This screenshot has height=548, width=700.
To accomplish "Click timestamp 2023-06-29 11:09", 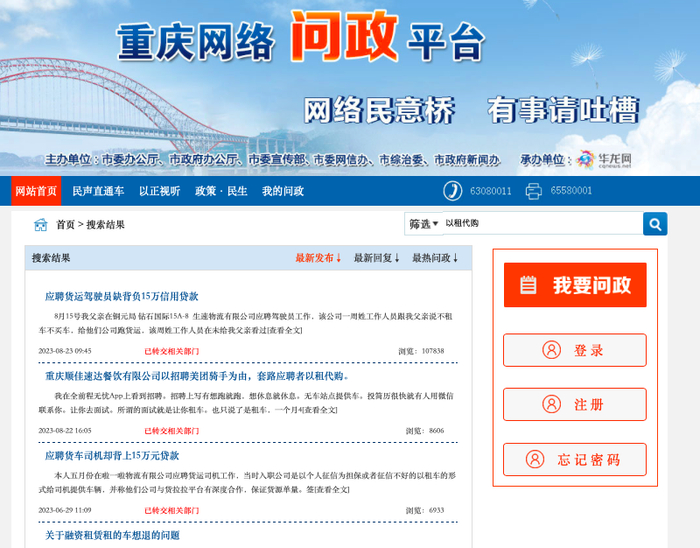I will [65, 510].
